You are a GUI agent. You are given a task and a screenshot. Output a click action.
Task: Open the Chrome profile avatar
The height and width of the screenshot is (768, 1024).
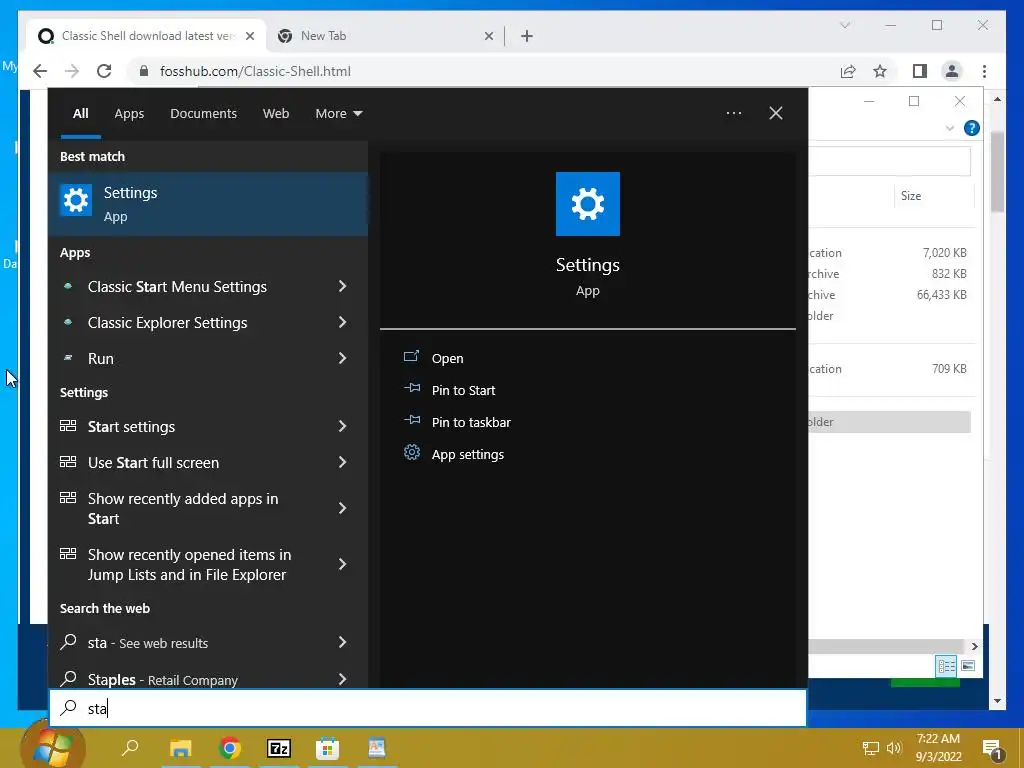(x=952, y=71)
